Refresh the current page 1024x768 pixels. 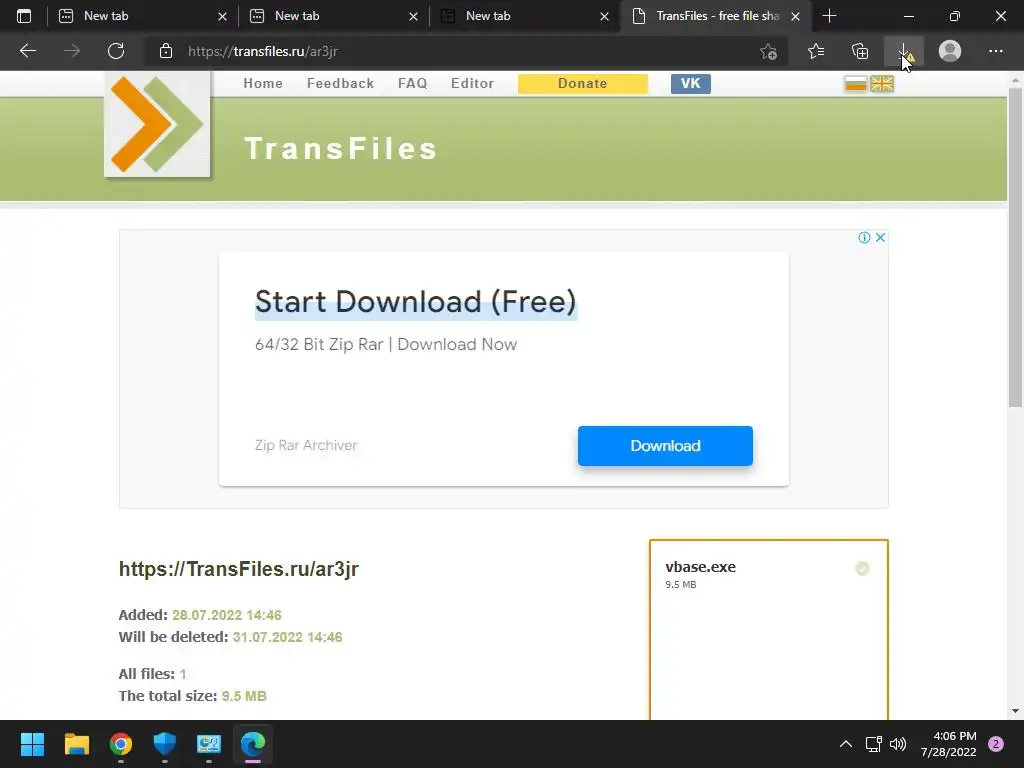(x=116, y=51)
